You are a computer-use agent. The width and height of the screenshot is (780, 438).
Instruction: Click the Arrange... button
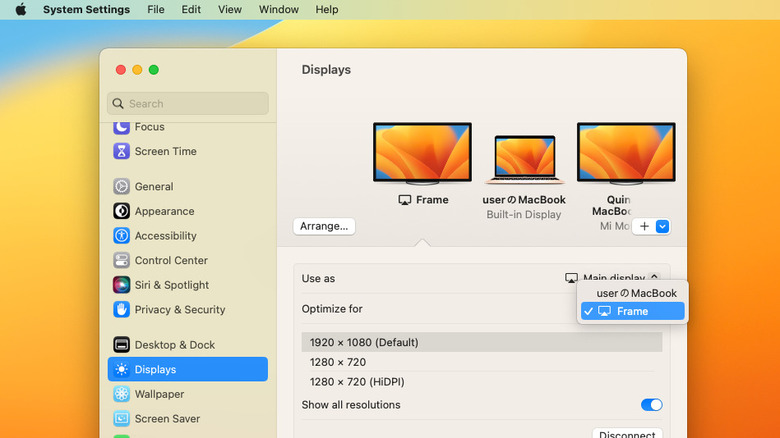coord(324,226)
